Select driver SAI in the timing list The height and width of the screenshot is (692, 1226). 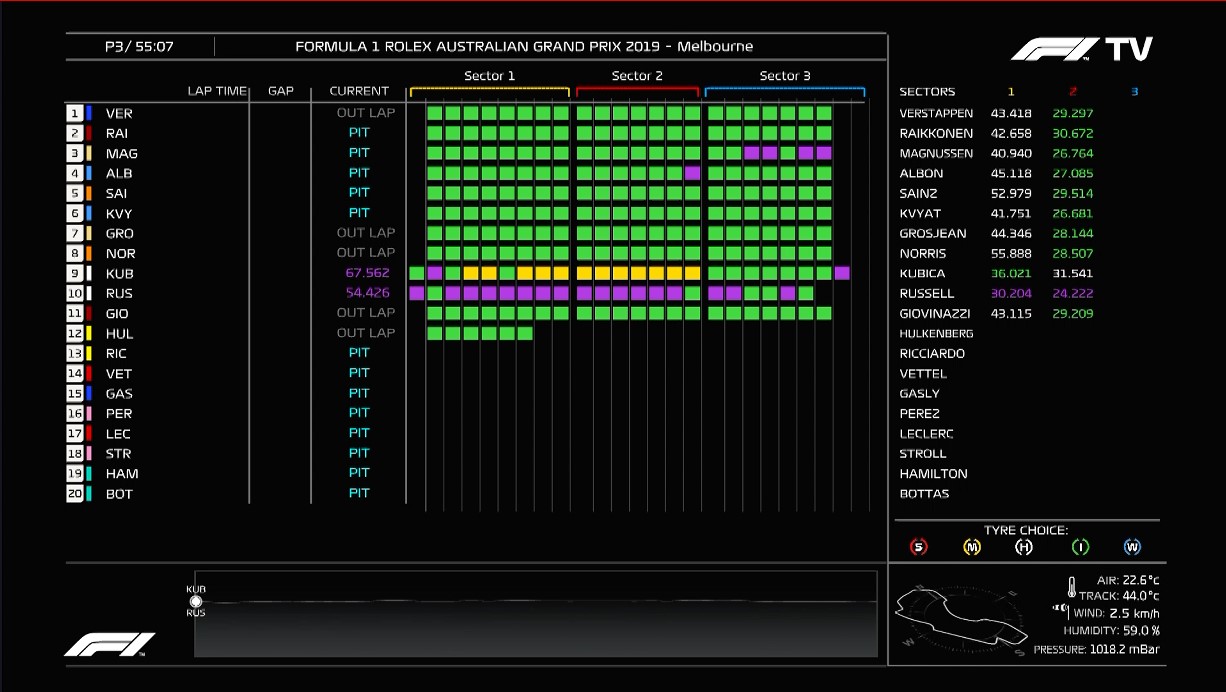[116, 194]
